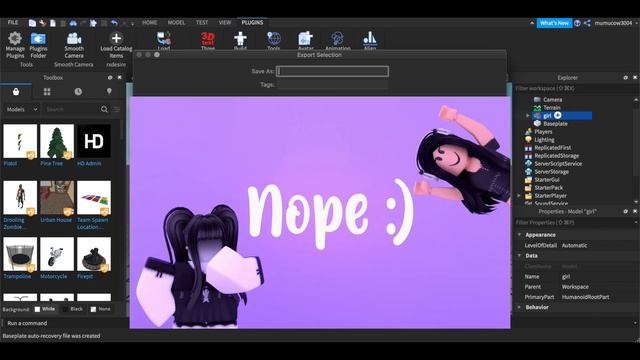This screenshot has height=360, width=640.
Task: Open the Models category dropdown
Action: [x=22, y=109]
